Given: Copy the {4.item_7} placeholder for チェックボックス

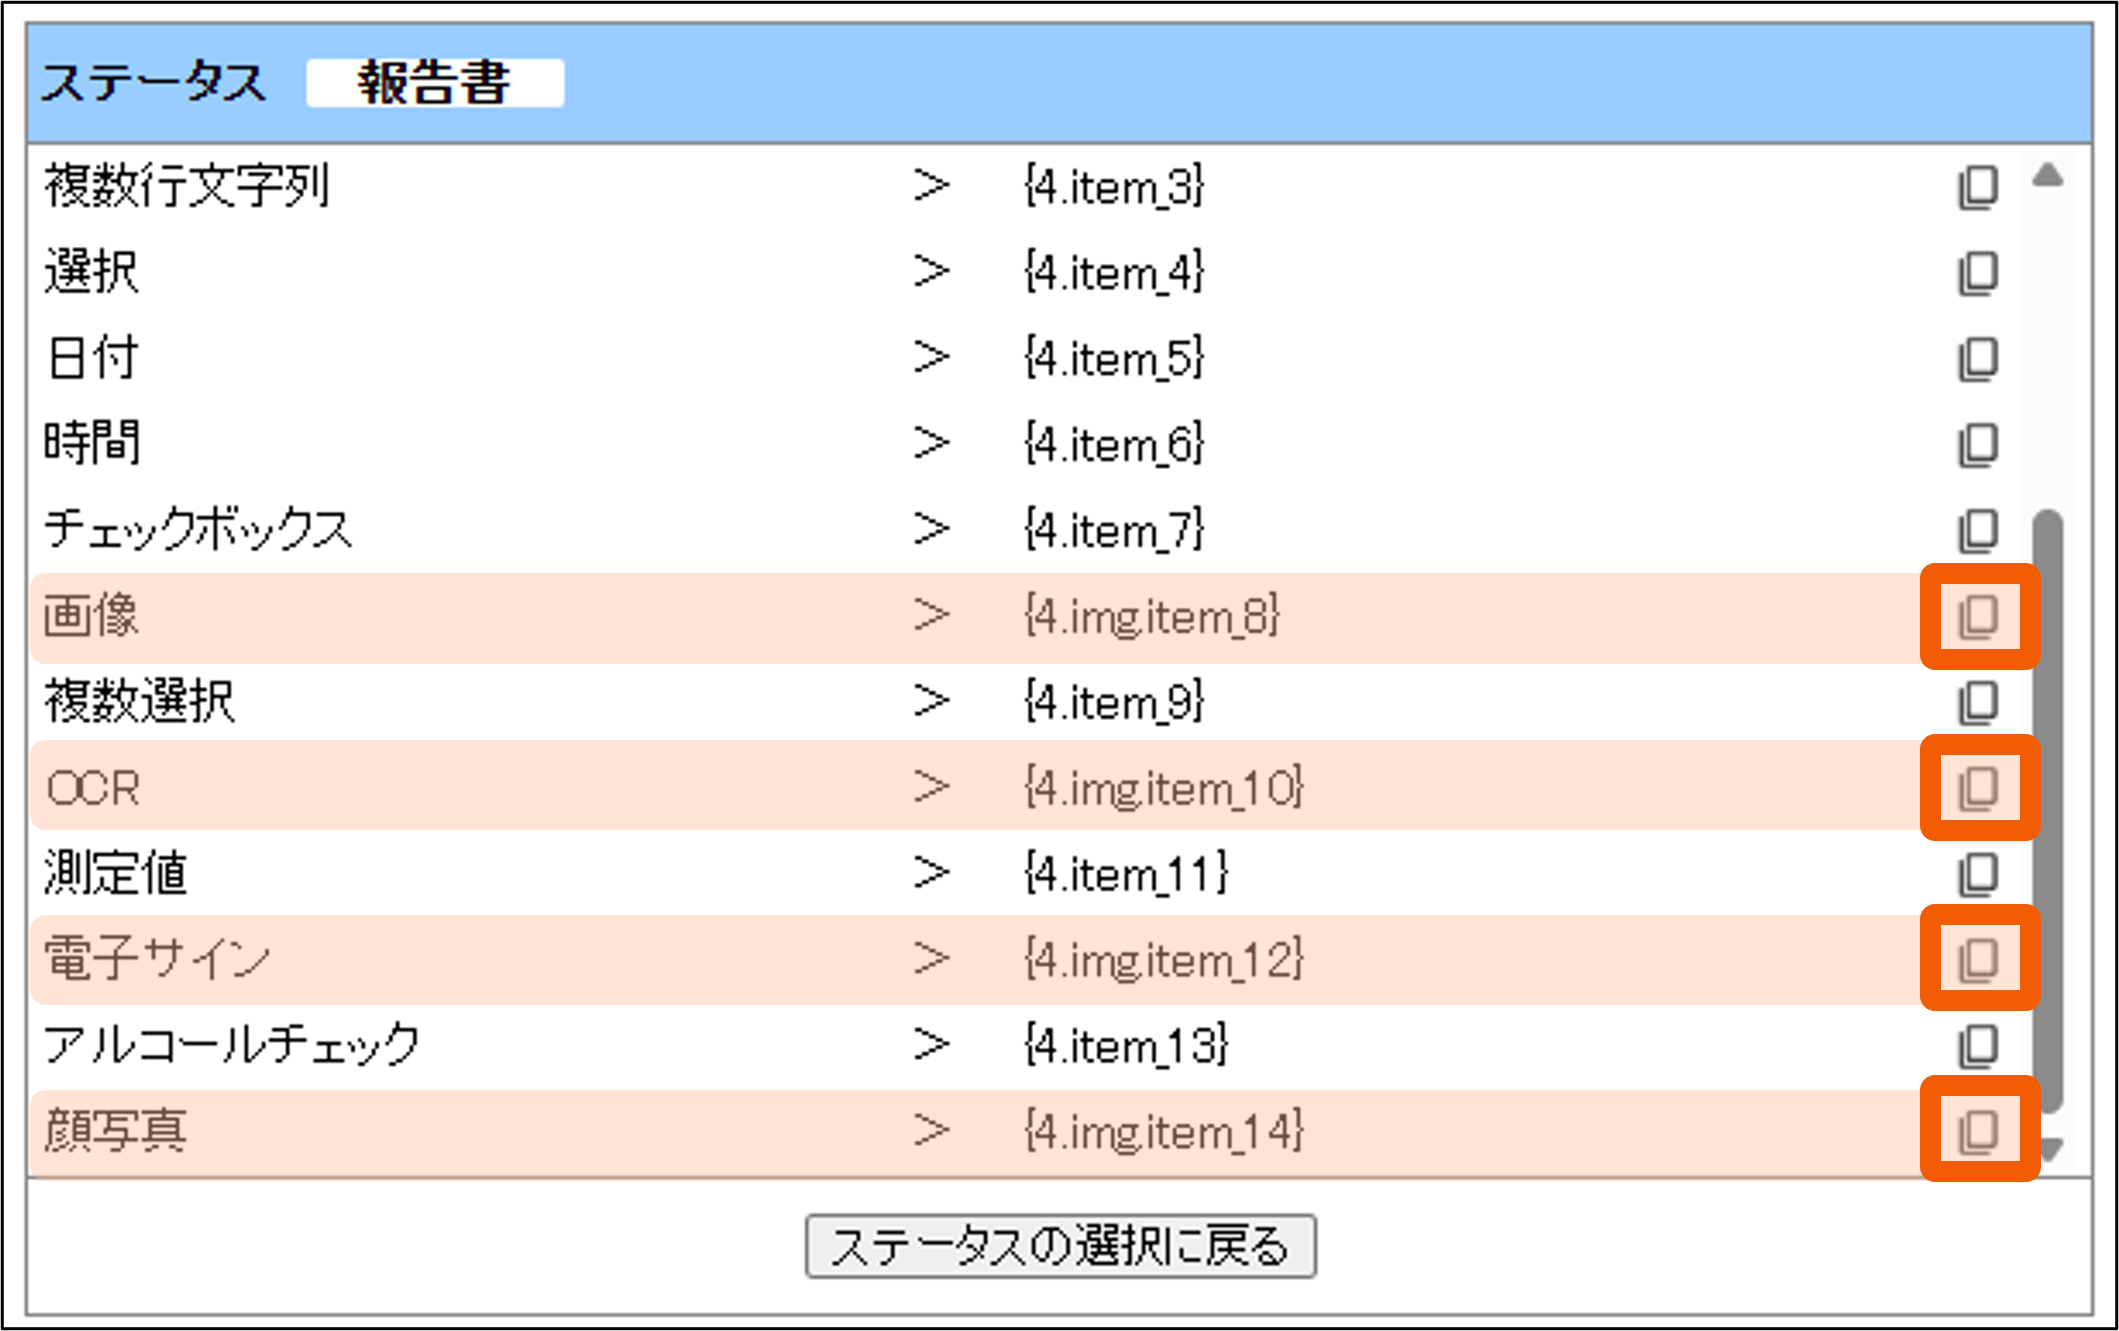Looking at the screenshot, I should click(x=1977, y=531).
